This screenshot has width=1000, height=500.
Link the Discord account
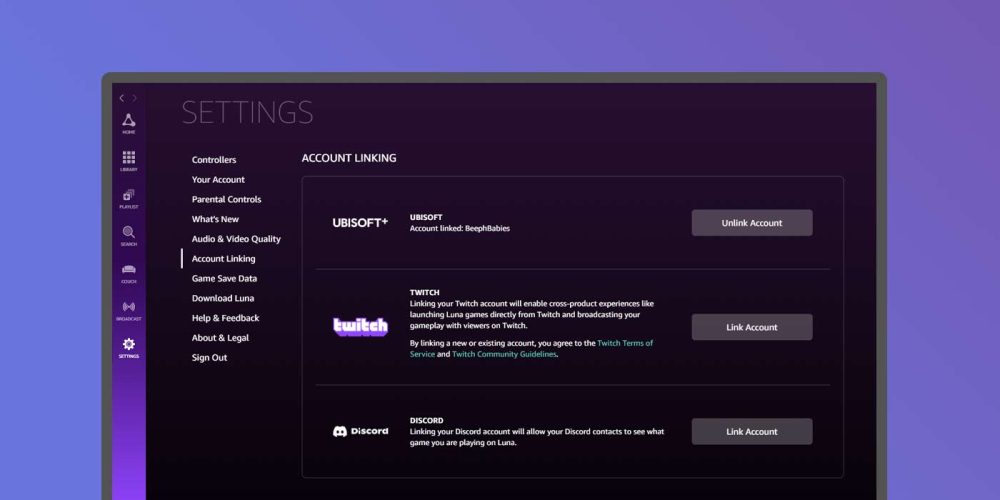pyautogui.click(x=751, y=431)
